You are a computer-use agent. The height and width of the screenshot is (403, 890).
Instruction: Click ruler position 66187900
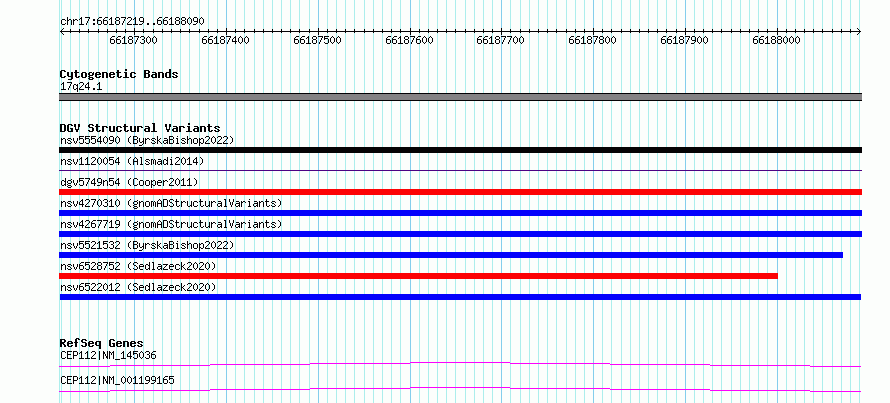[685, 40]
